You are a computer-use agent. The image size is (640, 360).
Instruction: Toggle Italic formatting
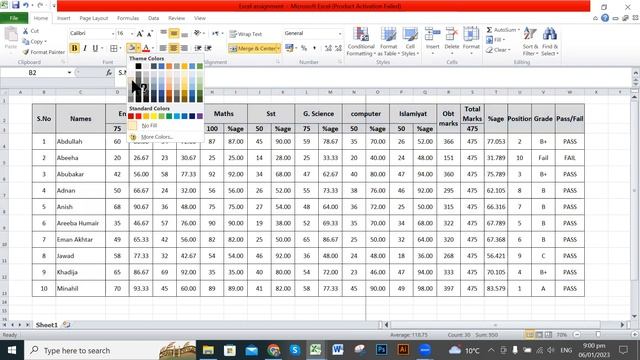point(85,48)
